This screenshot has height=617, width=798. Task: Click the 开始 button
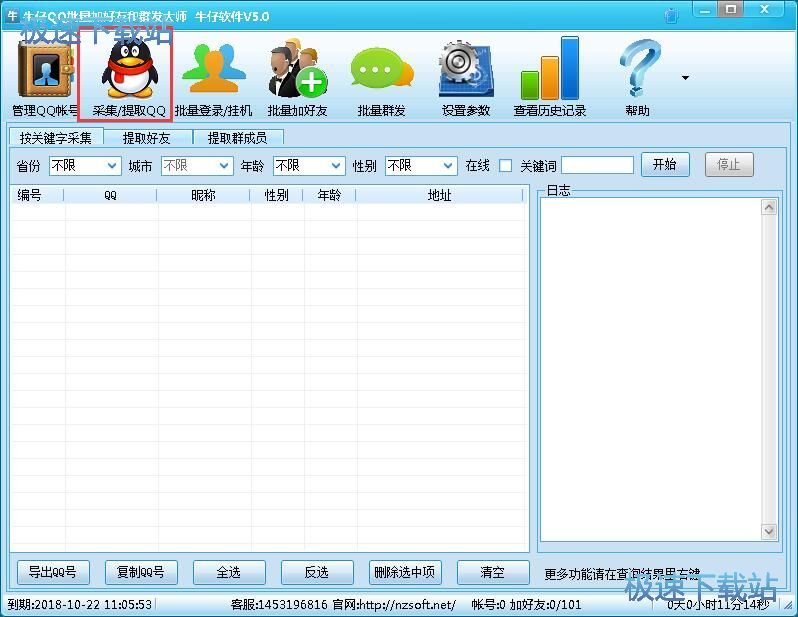tap(665, 164)
